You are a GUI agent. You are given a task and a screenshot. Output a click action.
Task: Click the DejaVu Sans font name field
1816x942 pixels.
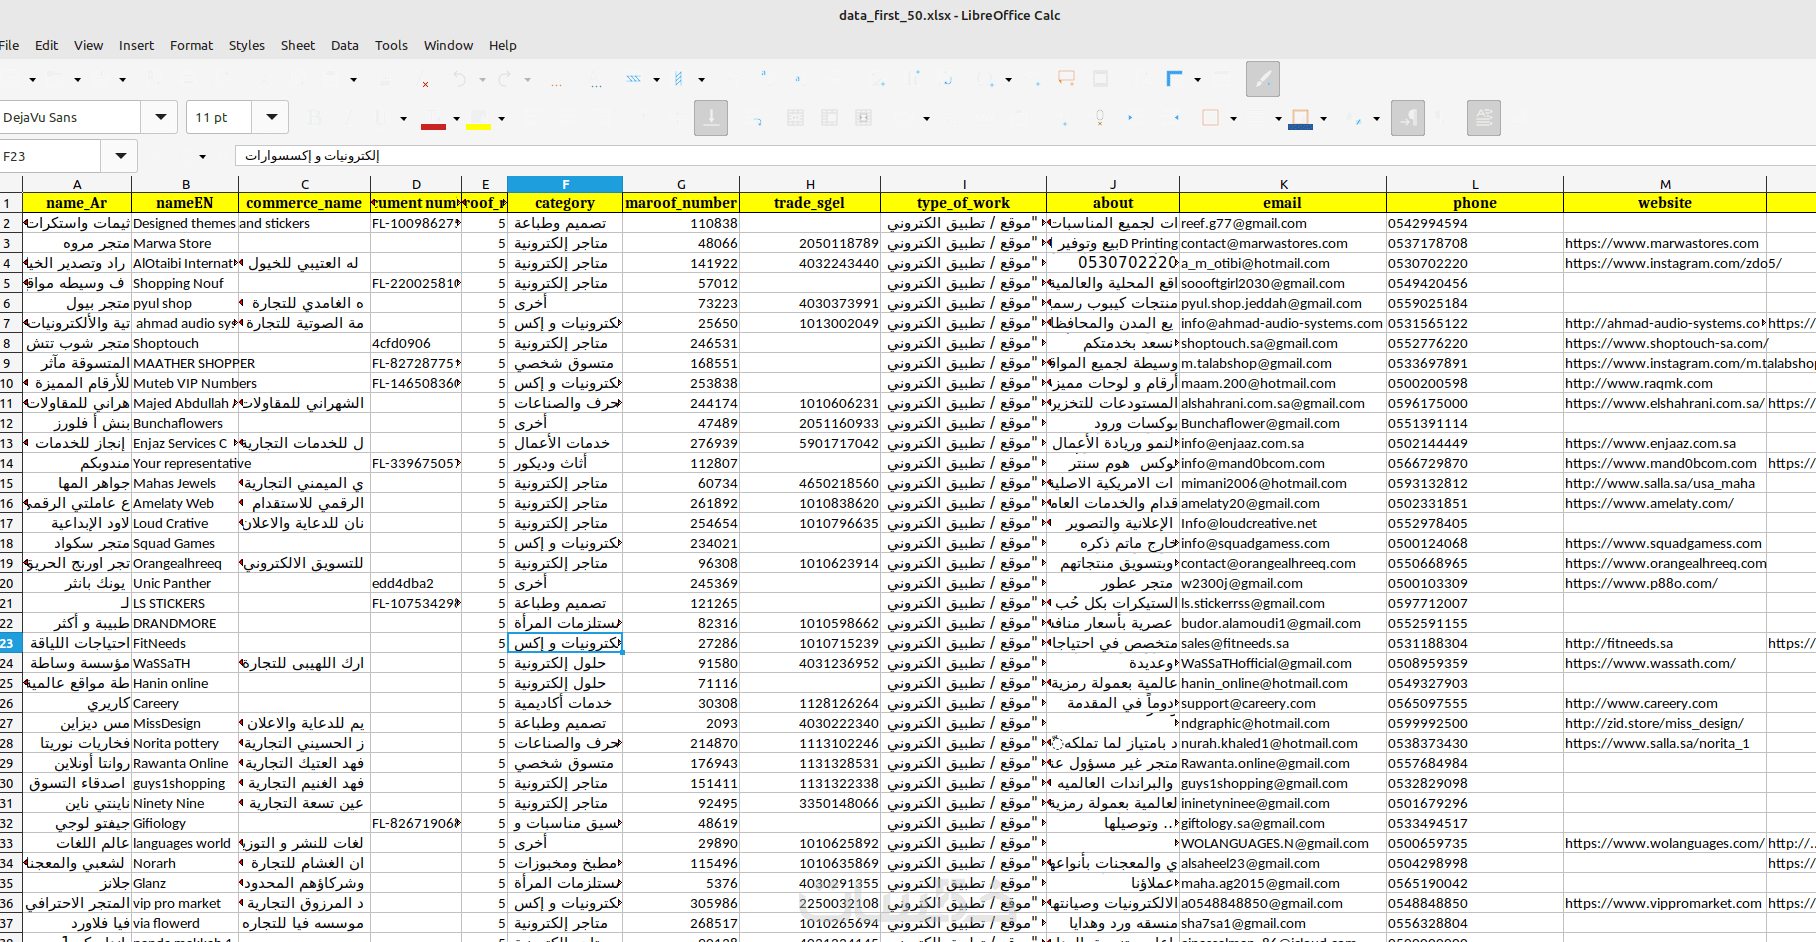coord(70,117)
